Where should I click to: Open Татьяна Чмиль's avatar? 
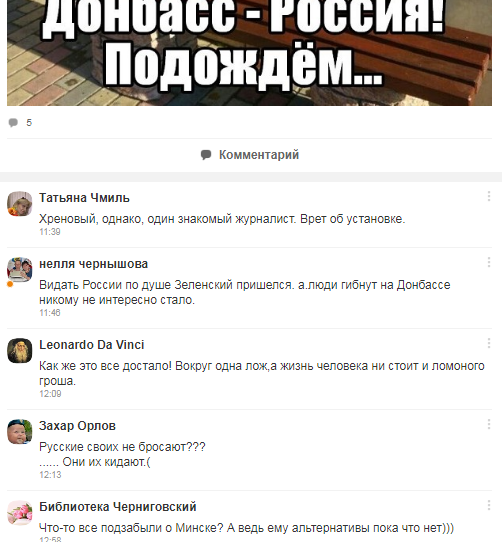(20, 204)
